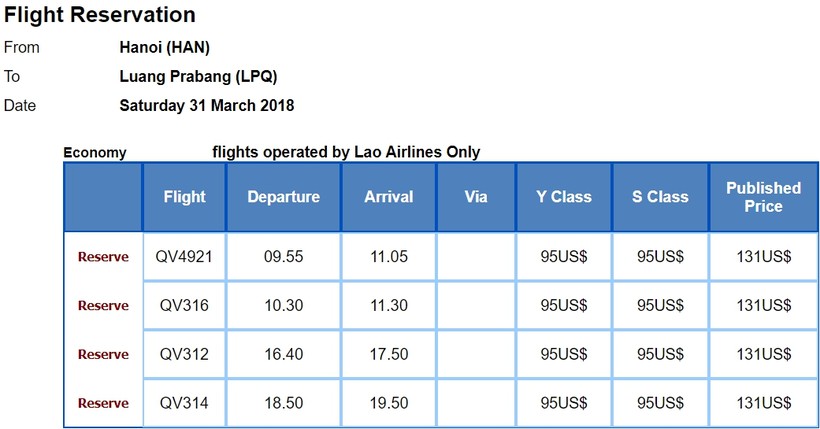Select the 17.50 arrival time cell
Screen dimensions: 820x429
tap(388, 355)
